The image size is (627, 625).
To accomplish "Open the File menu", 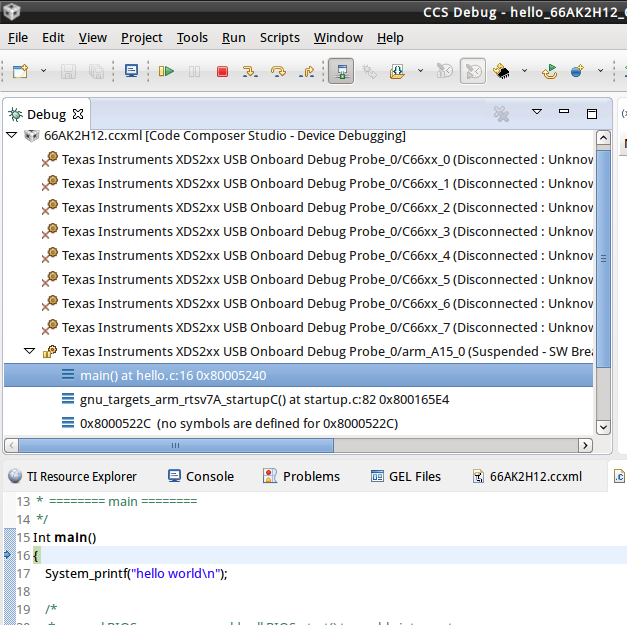I will click(x=18, y=38).
